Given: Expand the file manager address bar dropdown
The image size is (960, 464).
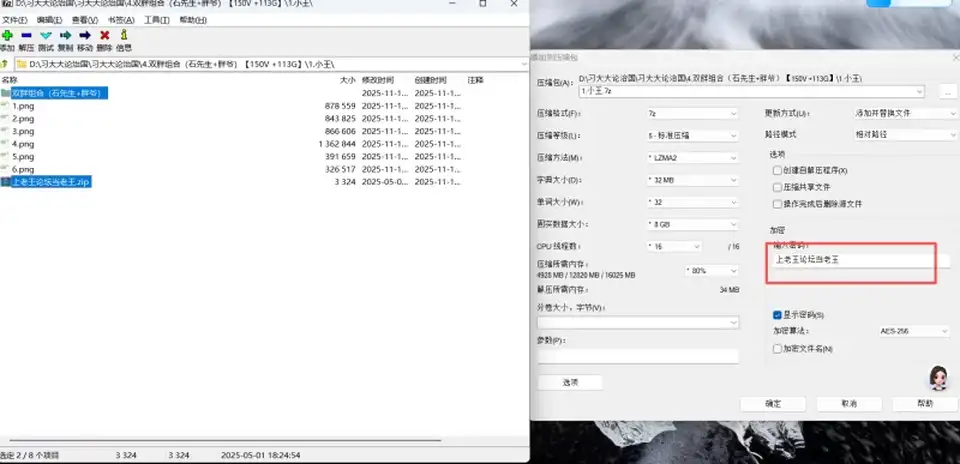Looking at the screenshot, I should [x=524, y=64].
